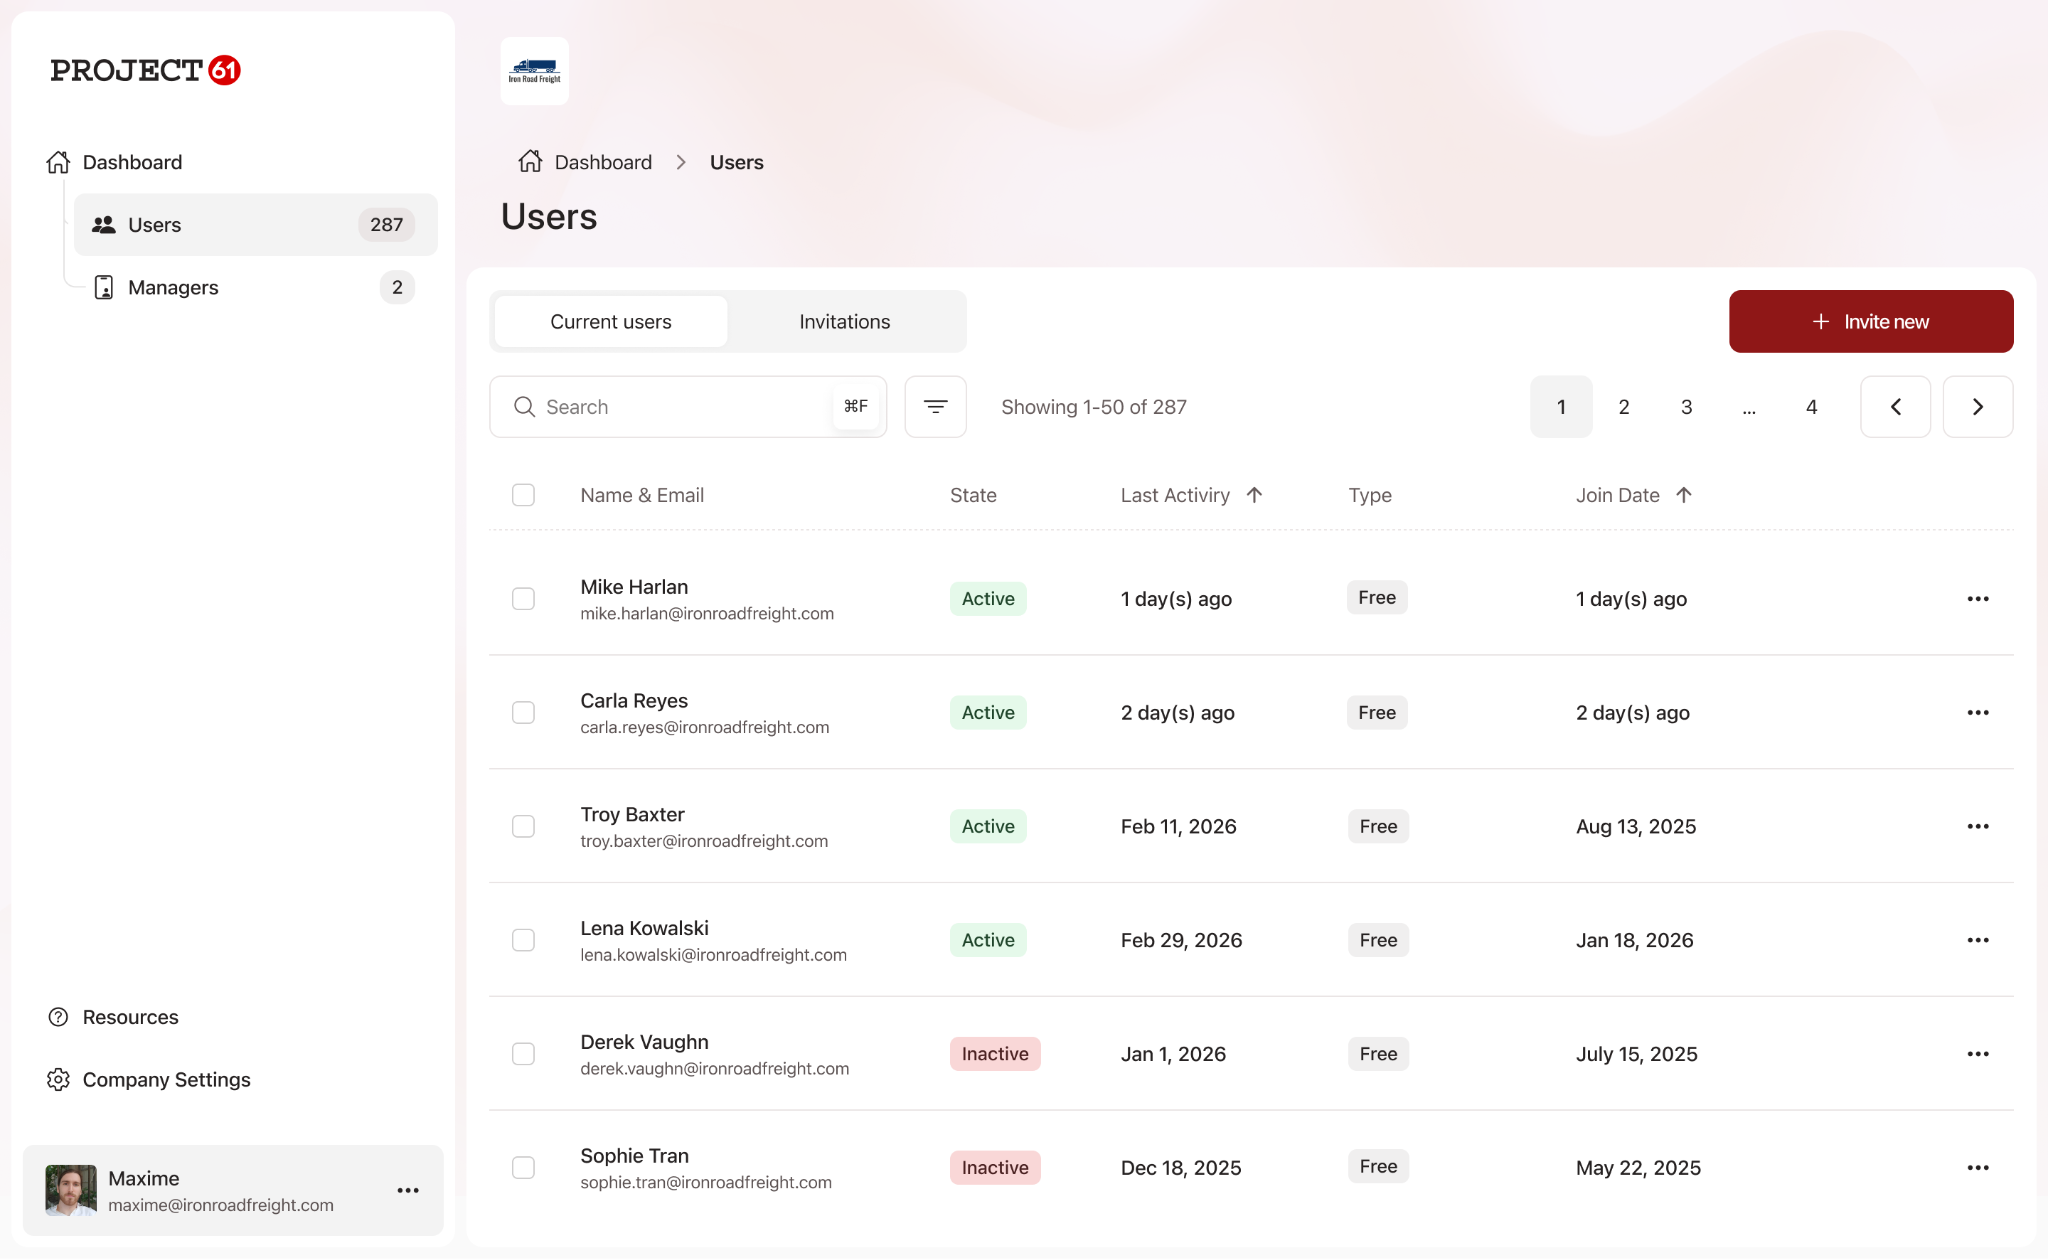The width and height of the screenshot is (2048, 1259).
Task: Open Maxime's account options ellipsis
Action: point(408,1190)
